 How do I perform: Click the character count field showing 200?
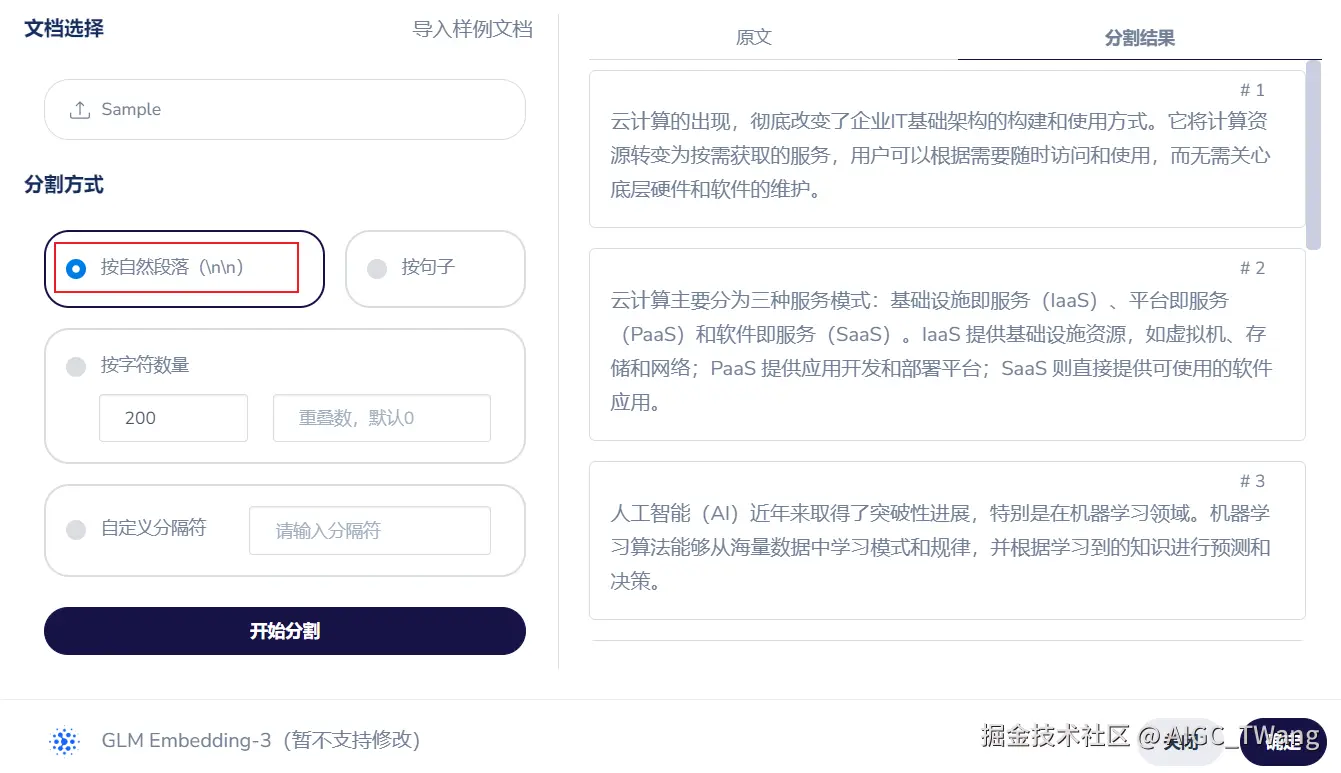[173, 418]
